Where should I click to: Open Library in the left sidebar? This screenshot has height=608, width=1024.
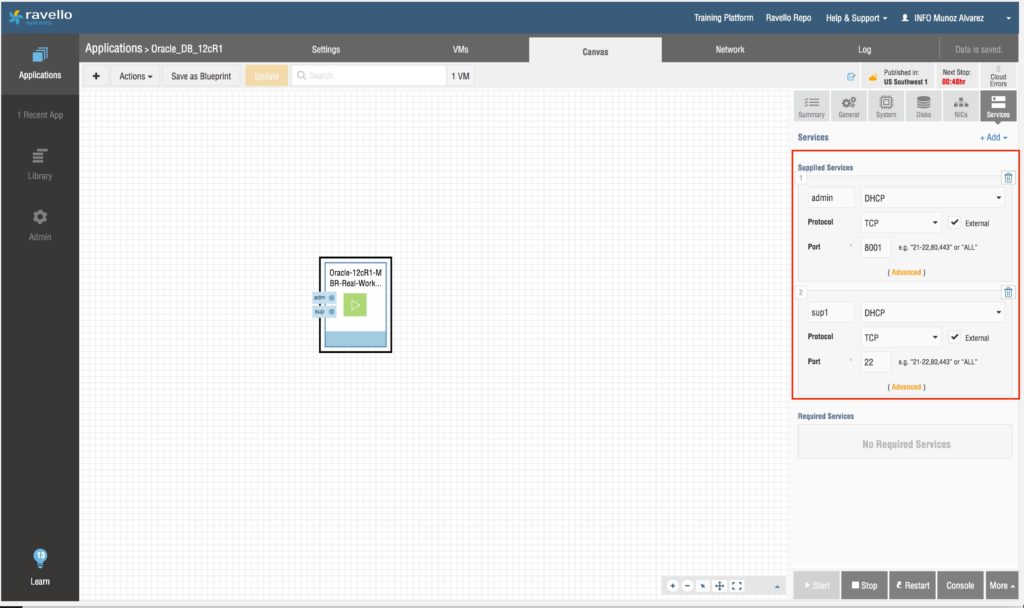click(40, 164)
